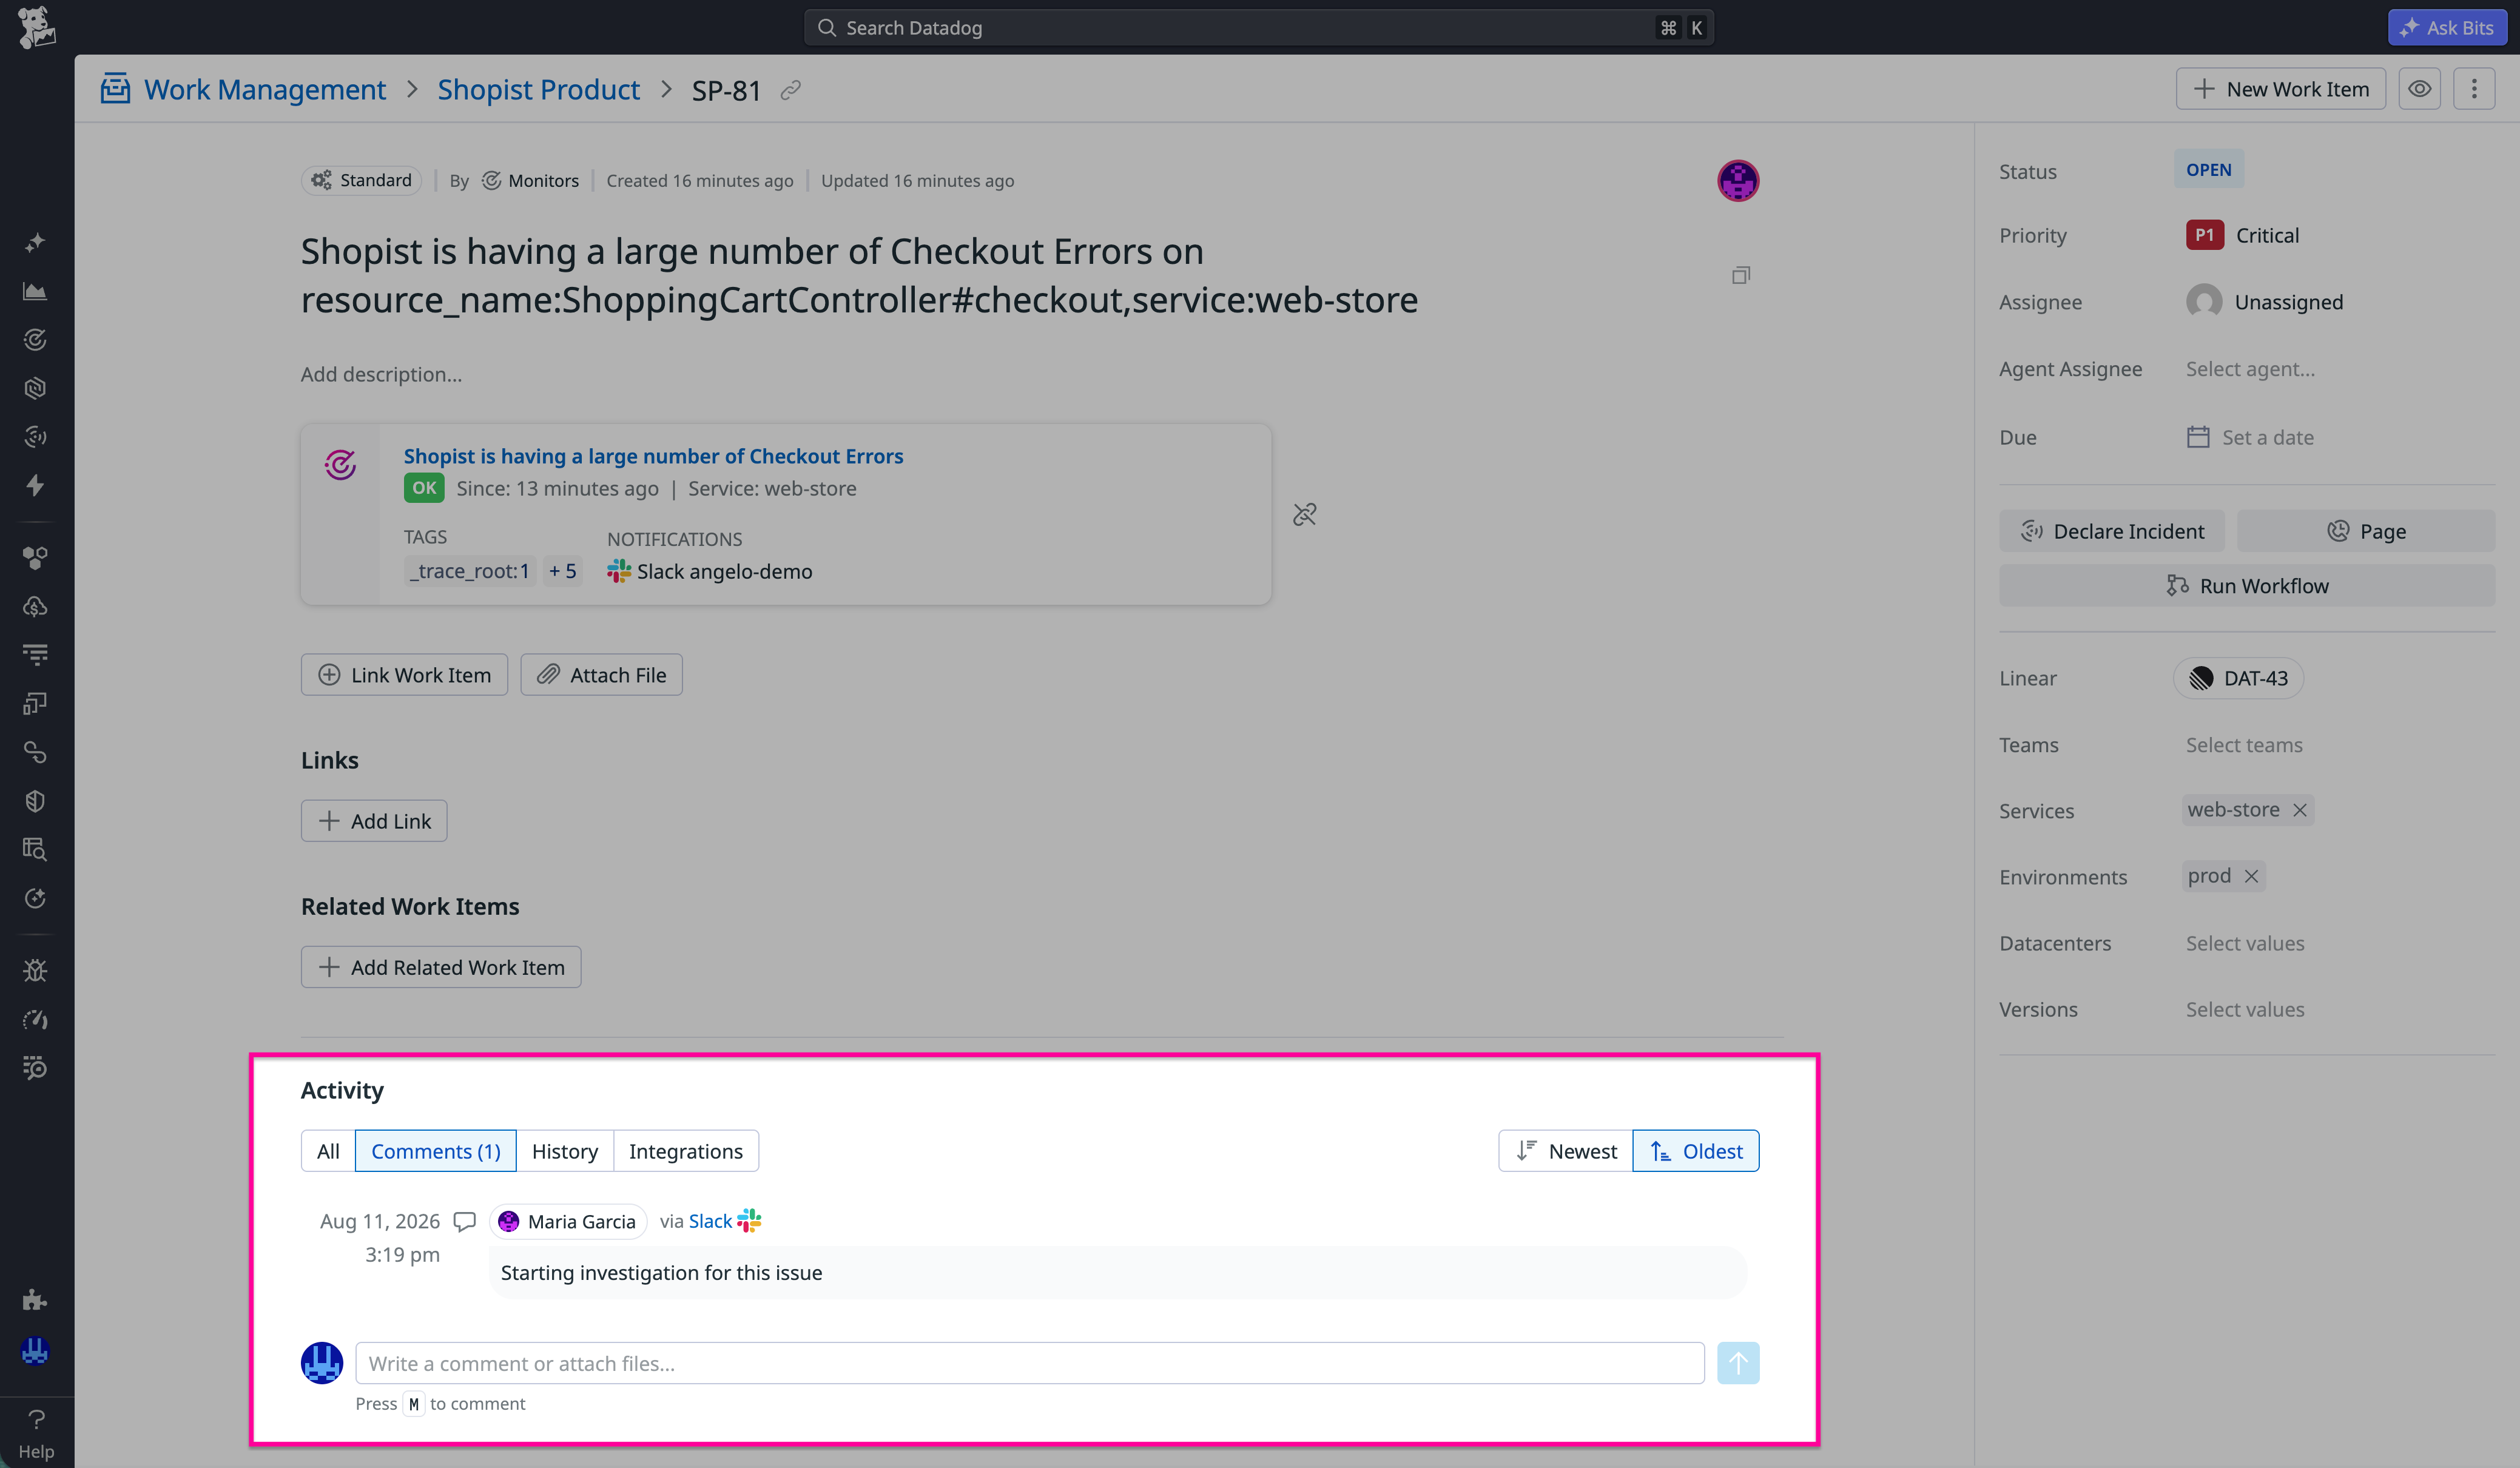Image resolution: width=2520 pixels, height=1468 pixels.
Task: Open the lightning bolt icon in sidebar
Action: [x=35, y=485]
